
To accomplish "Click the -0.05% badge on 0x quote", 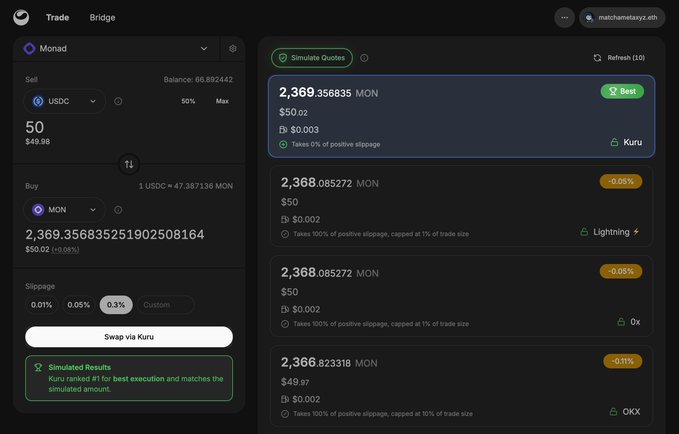I will tap(621, 271).
